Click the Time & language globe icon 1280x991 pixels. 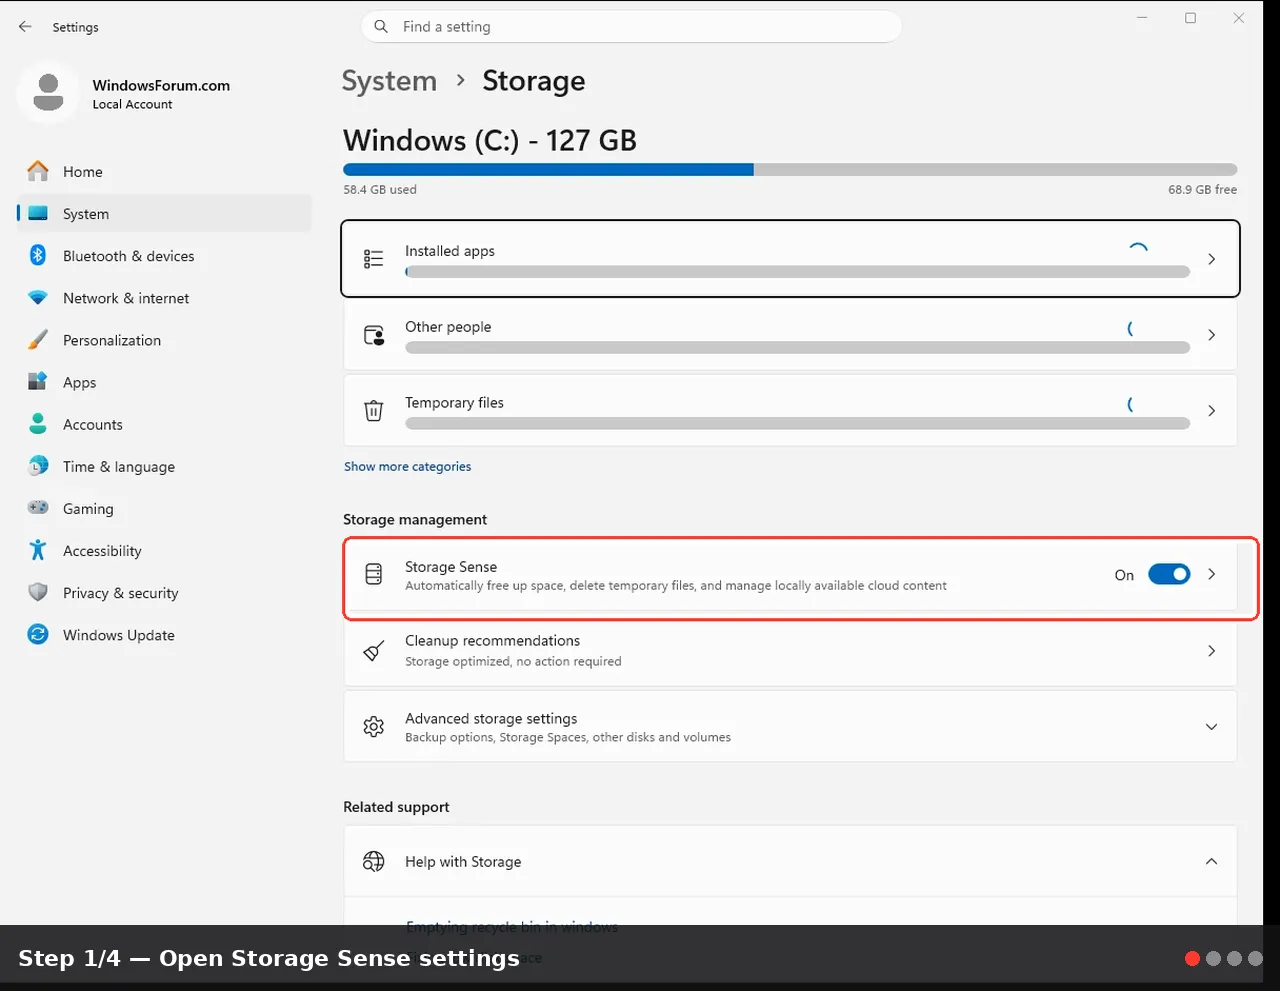(x=38, y=466)
